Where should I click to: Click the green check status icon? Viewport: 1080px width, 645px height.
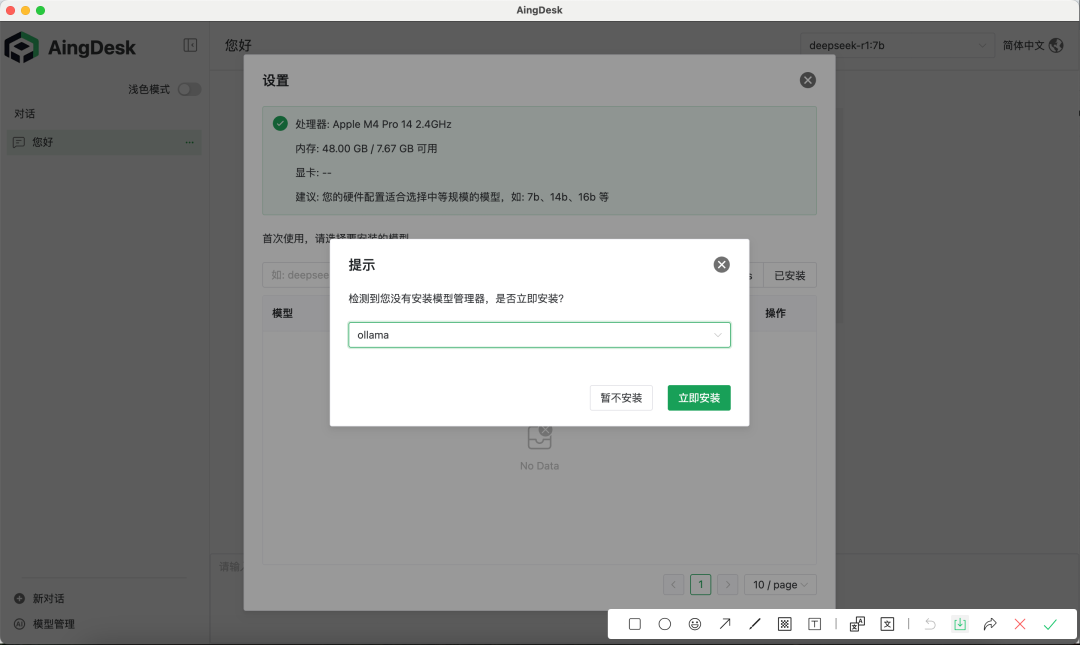[280, 123]
